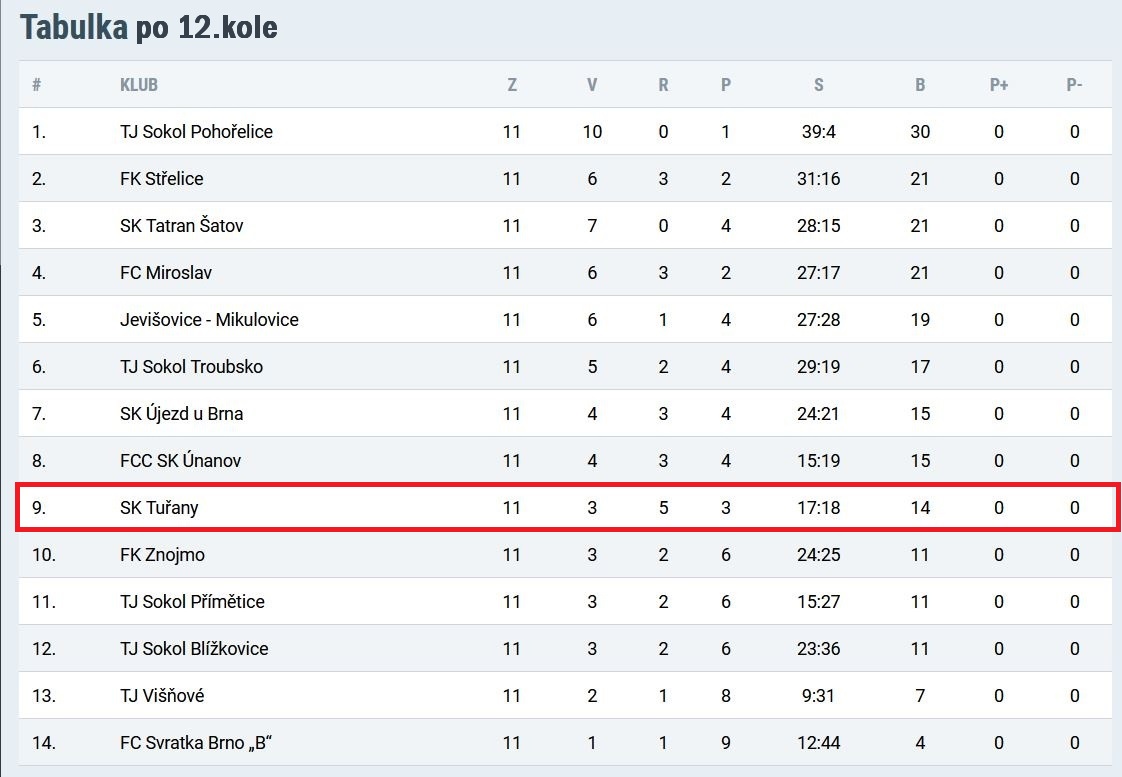Open highlighted SK Tuřany club name
The image size is (1122, 777).
[x=159, y=508]
